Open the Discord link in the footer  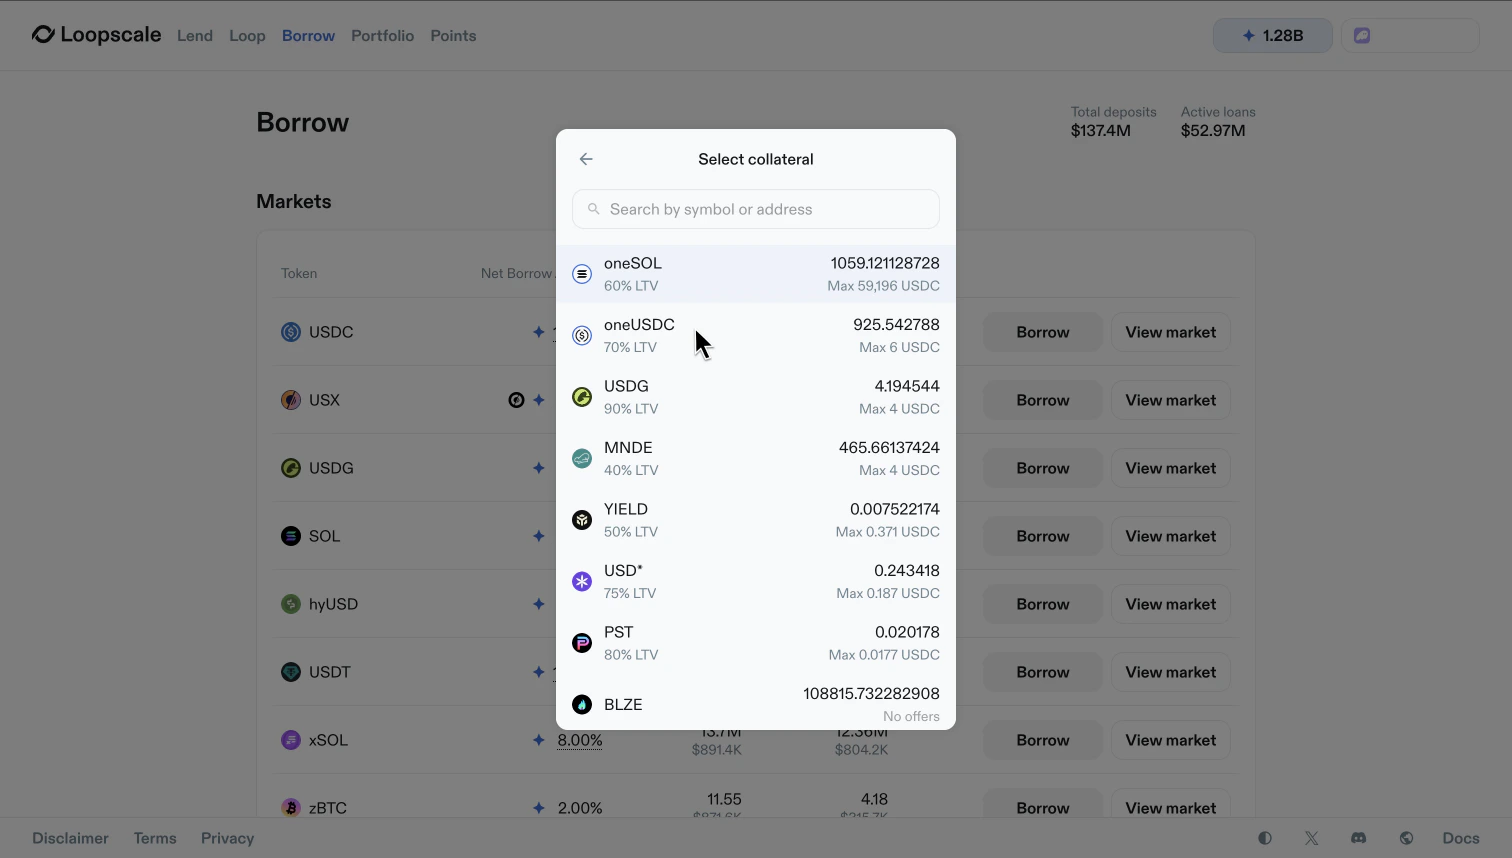click(1359, 838)
